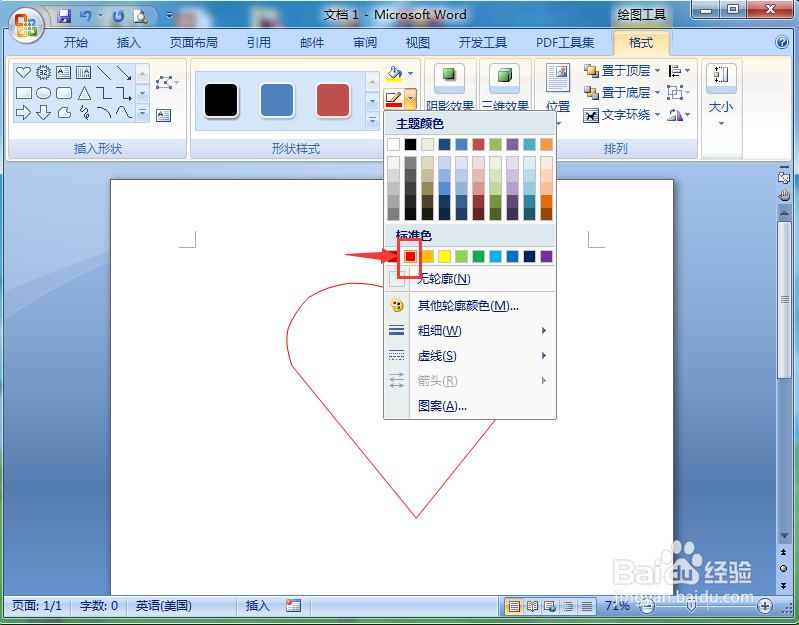
Task: Open 置于底层 dropdown arrow
Action: click(x=657, y=92)
